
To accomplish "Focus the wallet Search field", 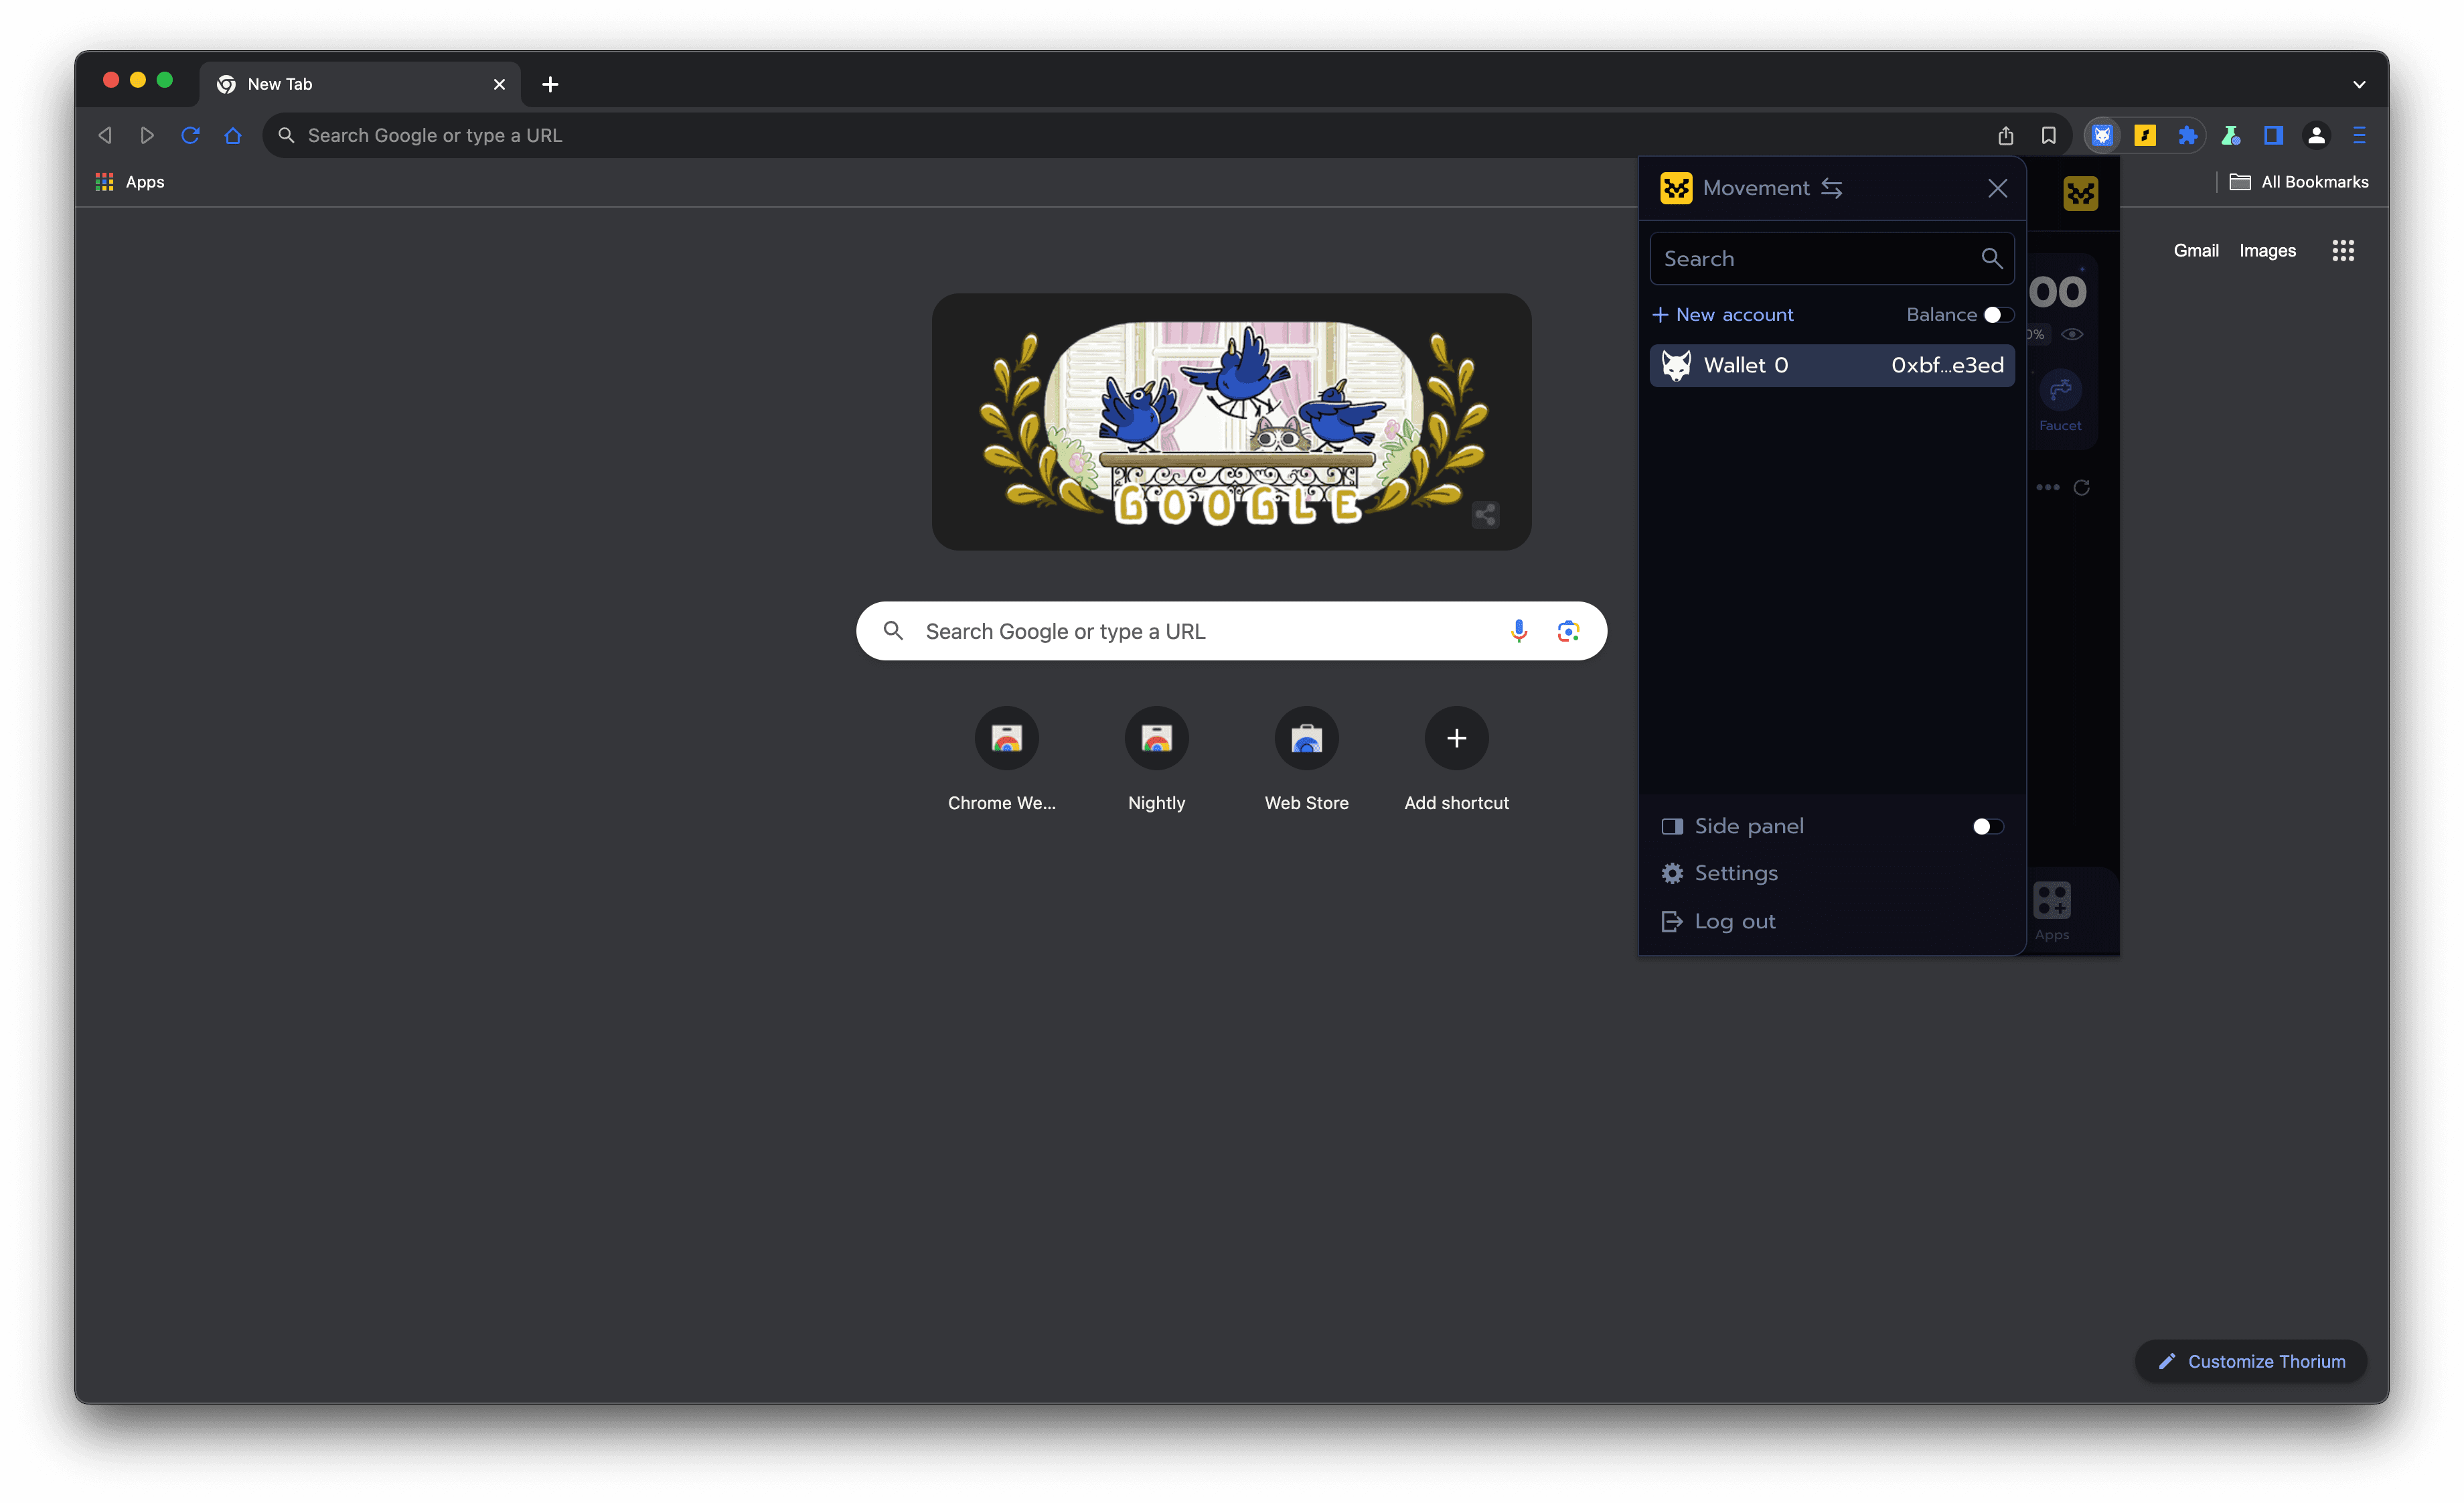I will 1831,258.
